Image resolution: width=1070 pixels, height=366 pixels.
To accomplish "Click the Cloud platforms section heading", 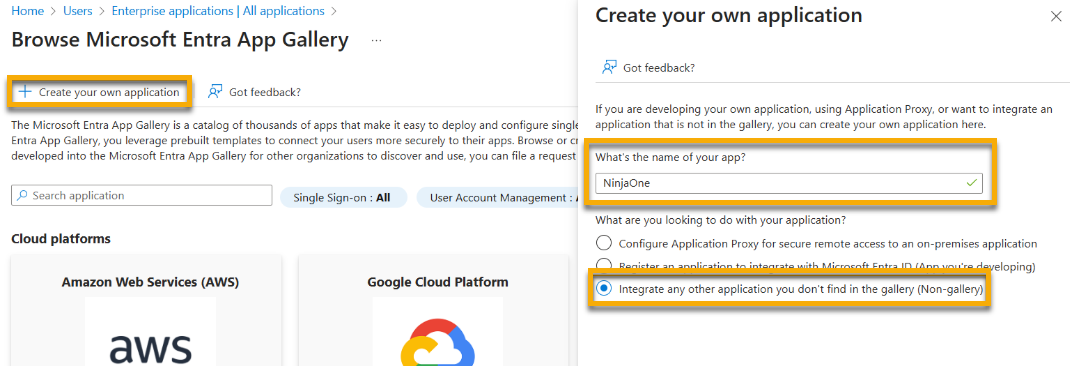I will pyautogui.click(x=61, y=238).
